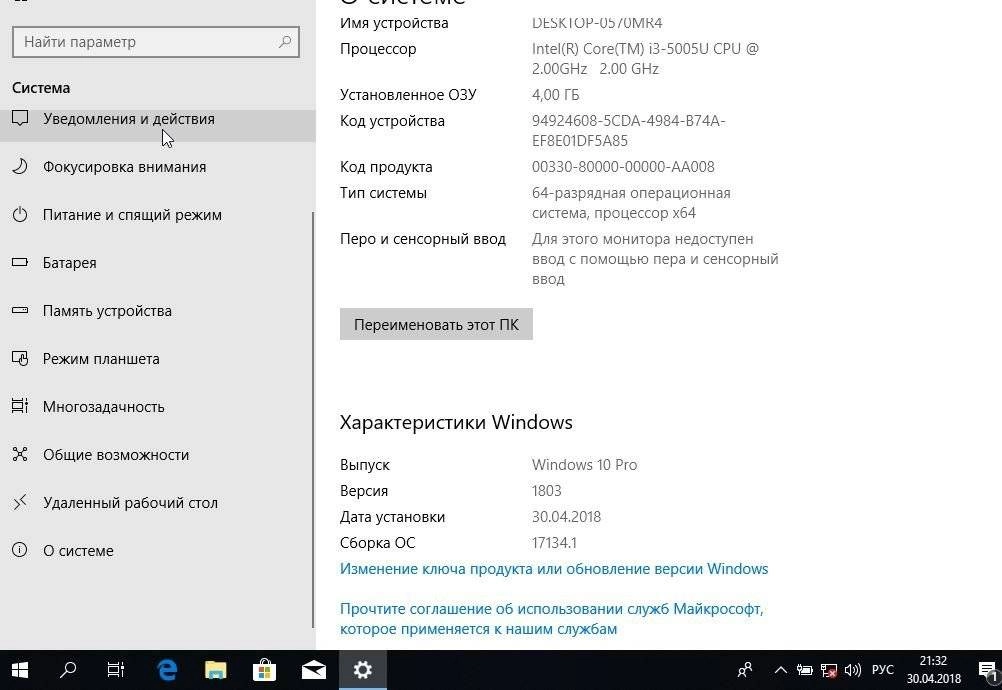Click the Выпуск label

pyautogui.click(x=365, y=465)
